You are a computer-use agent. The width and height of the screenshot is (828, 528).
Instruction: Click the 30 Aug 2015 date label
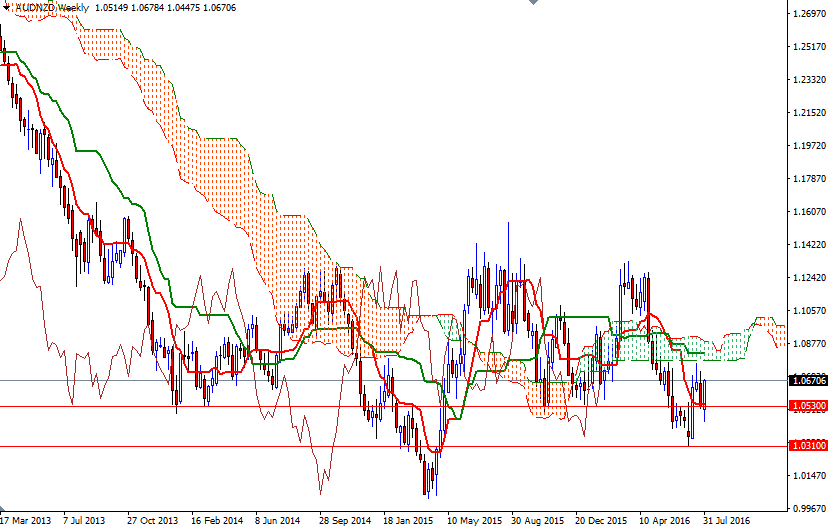coord(538,521)
